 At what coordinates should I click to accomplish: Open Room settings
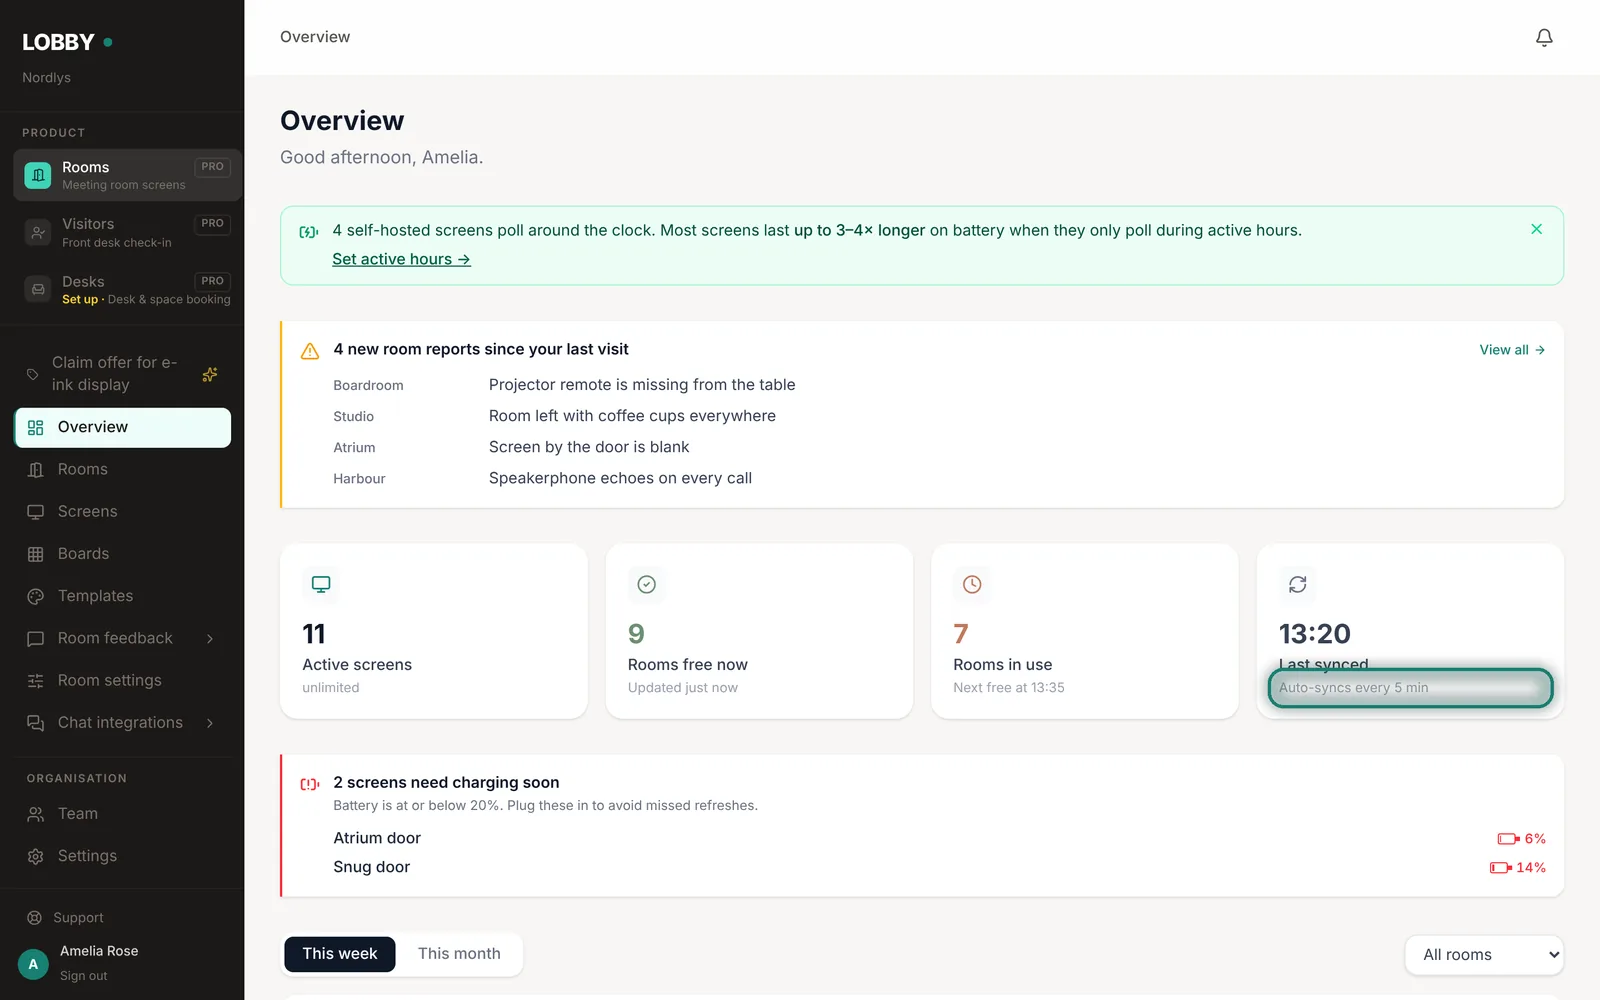(122, 680)
